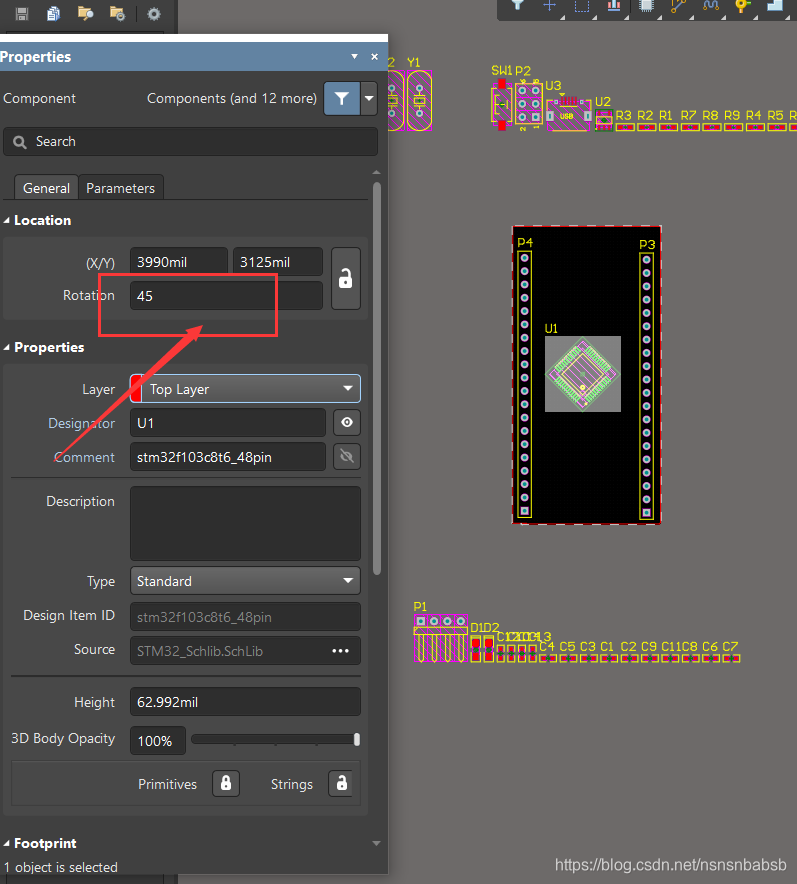Select USB connector U3
The width and height of the screenshot is (797, 884).
pyautogui.click(x=569, y=113)
